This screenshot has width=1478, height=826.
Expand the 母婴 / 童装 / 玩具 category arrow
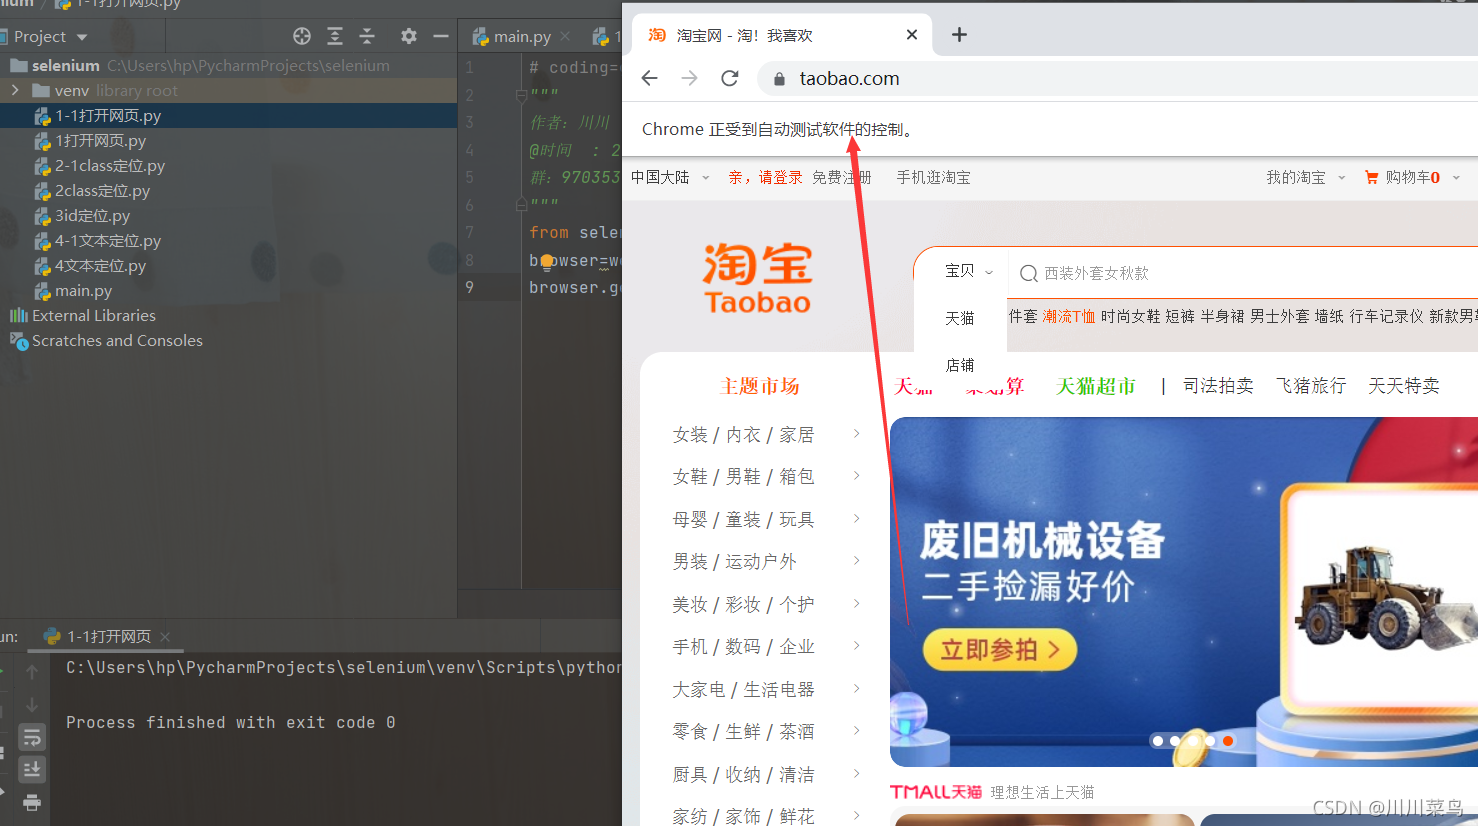[857, 518]
